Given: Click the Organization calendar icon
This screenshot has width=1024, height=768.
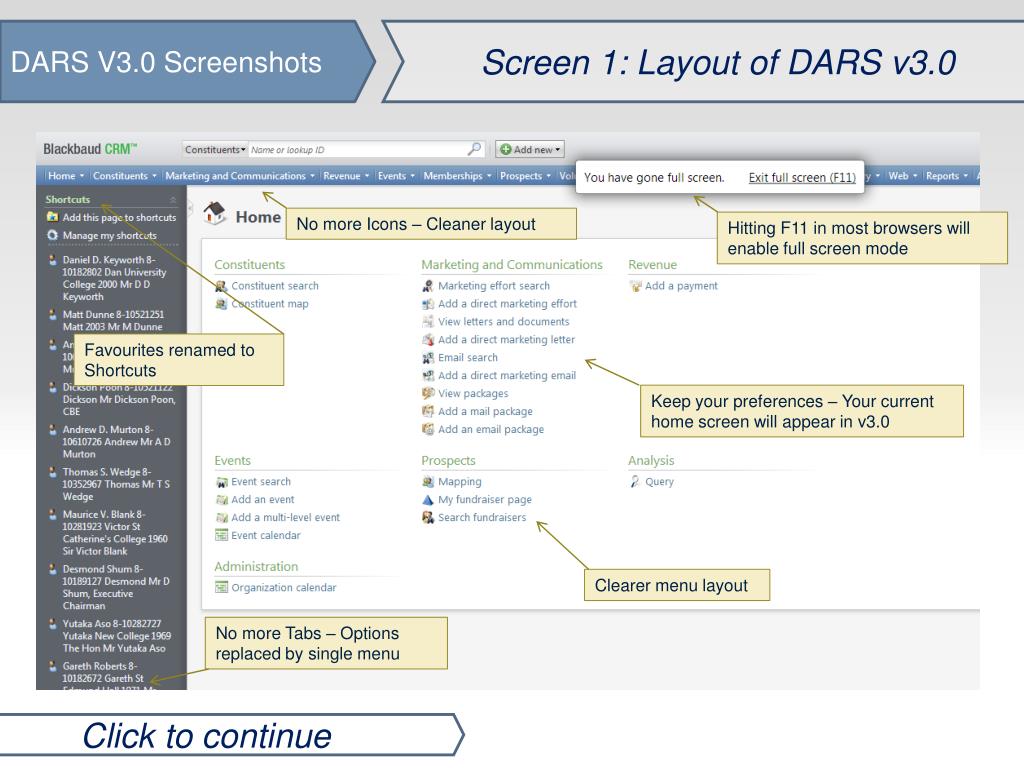Looking at the screenshot, I should coord(221,588).
